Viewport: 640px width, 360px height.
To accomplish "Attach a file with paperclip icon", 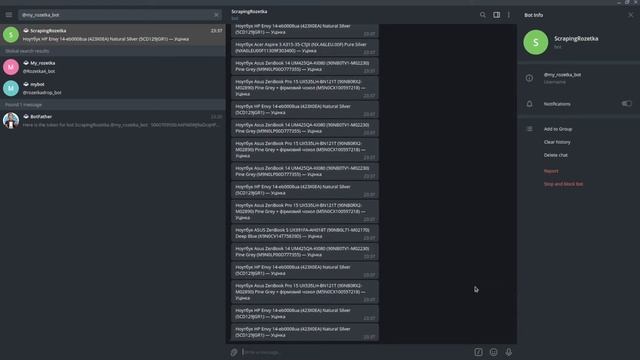I will pos(233,352).
